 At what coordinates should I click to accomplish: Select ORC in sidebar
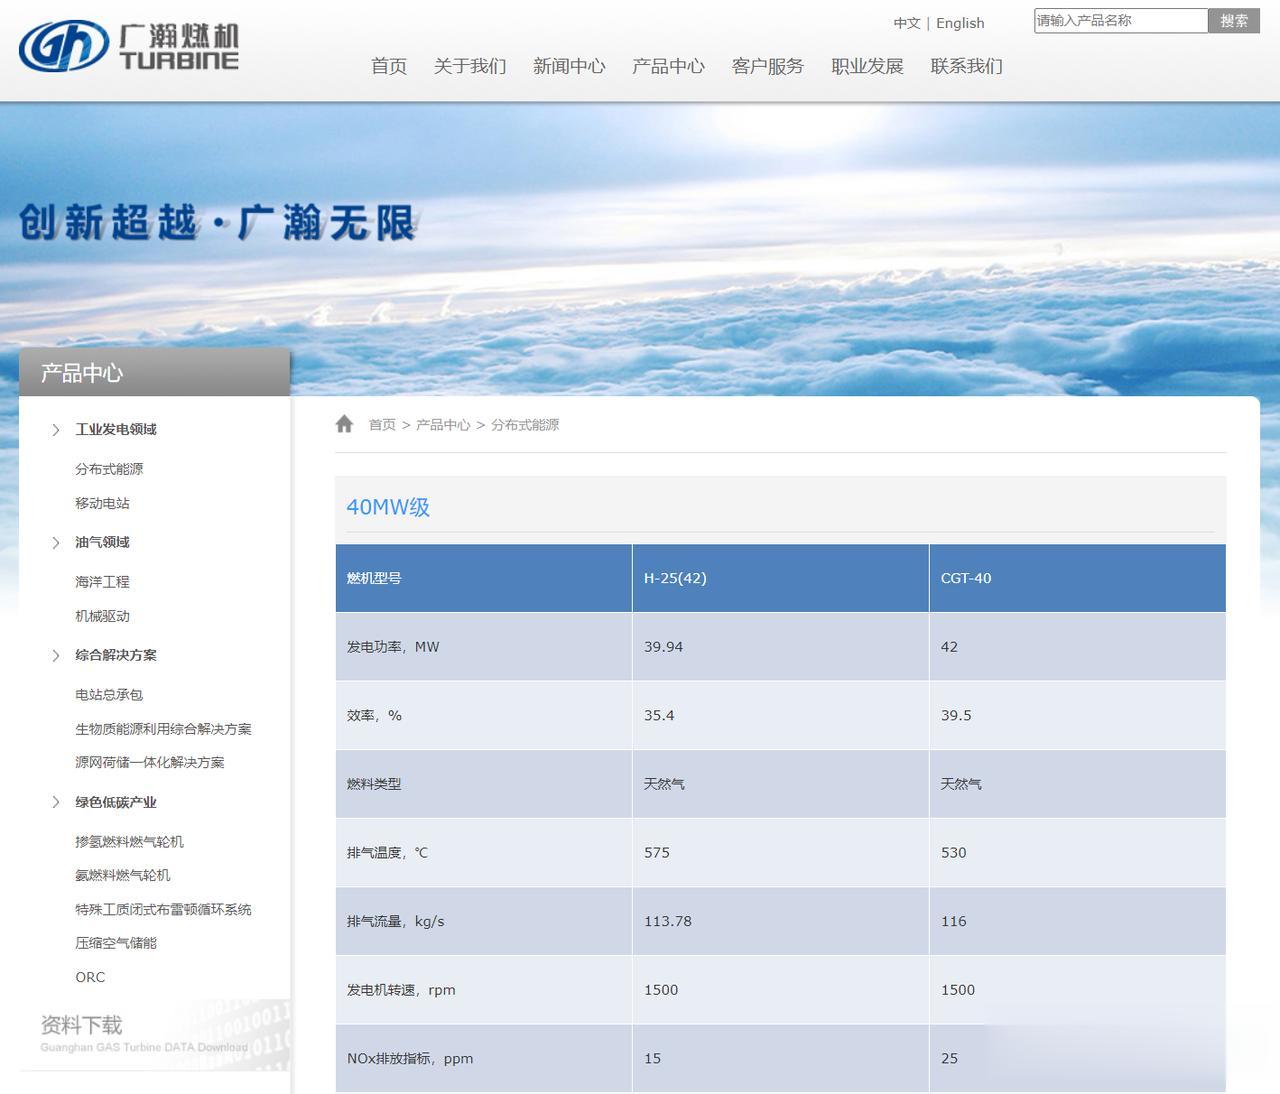[x=90, y=977]
